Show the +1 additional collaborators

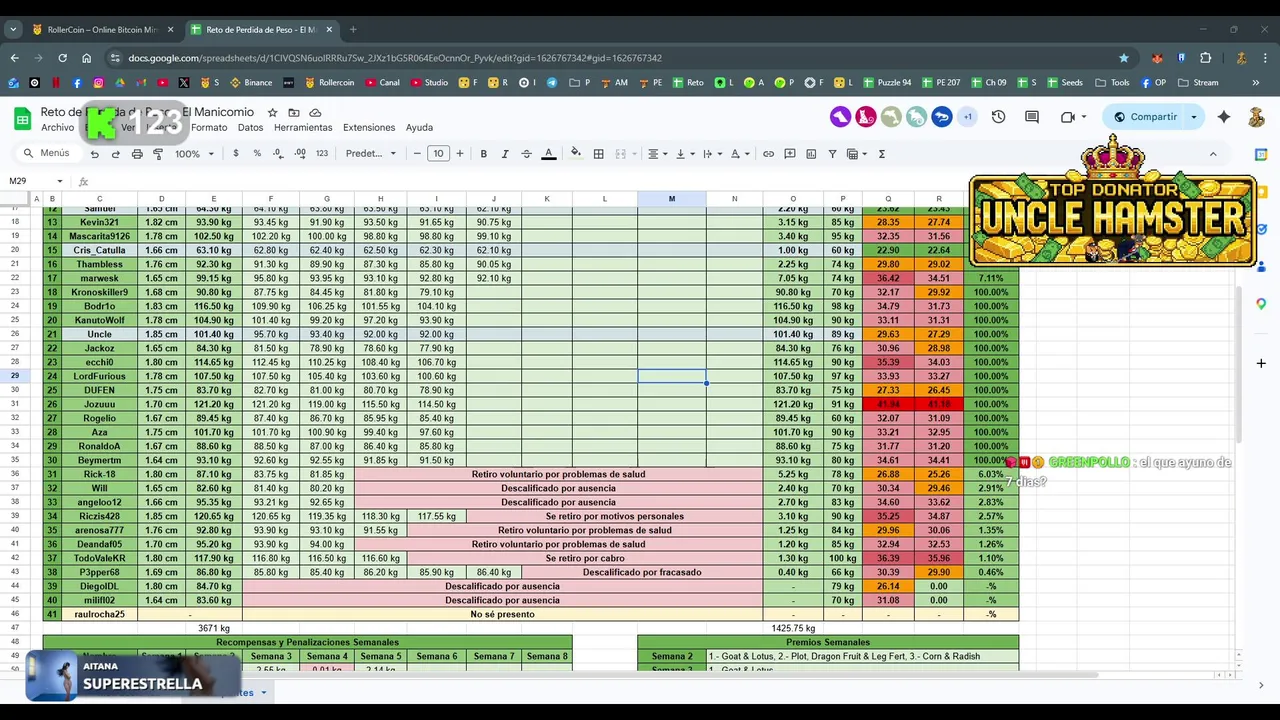point(967,117)
